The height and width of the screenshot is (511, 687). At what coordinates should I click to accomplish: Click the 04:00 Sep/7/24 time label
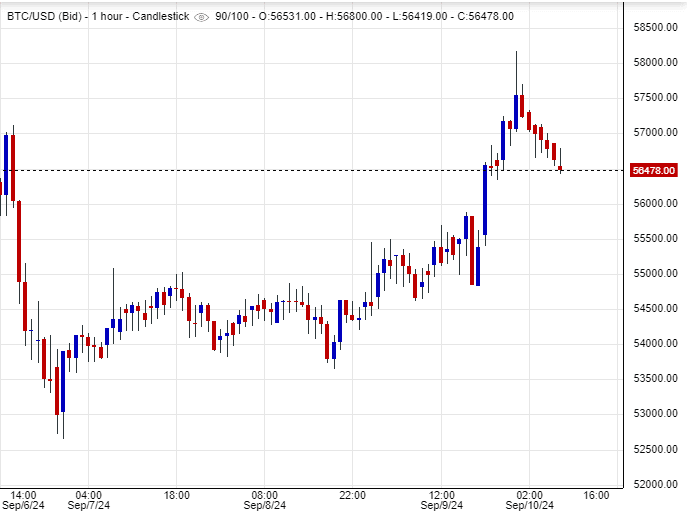coord(88,501)
